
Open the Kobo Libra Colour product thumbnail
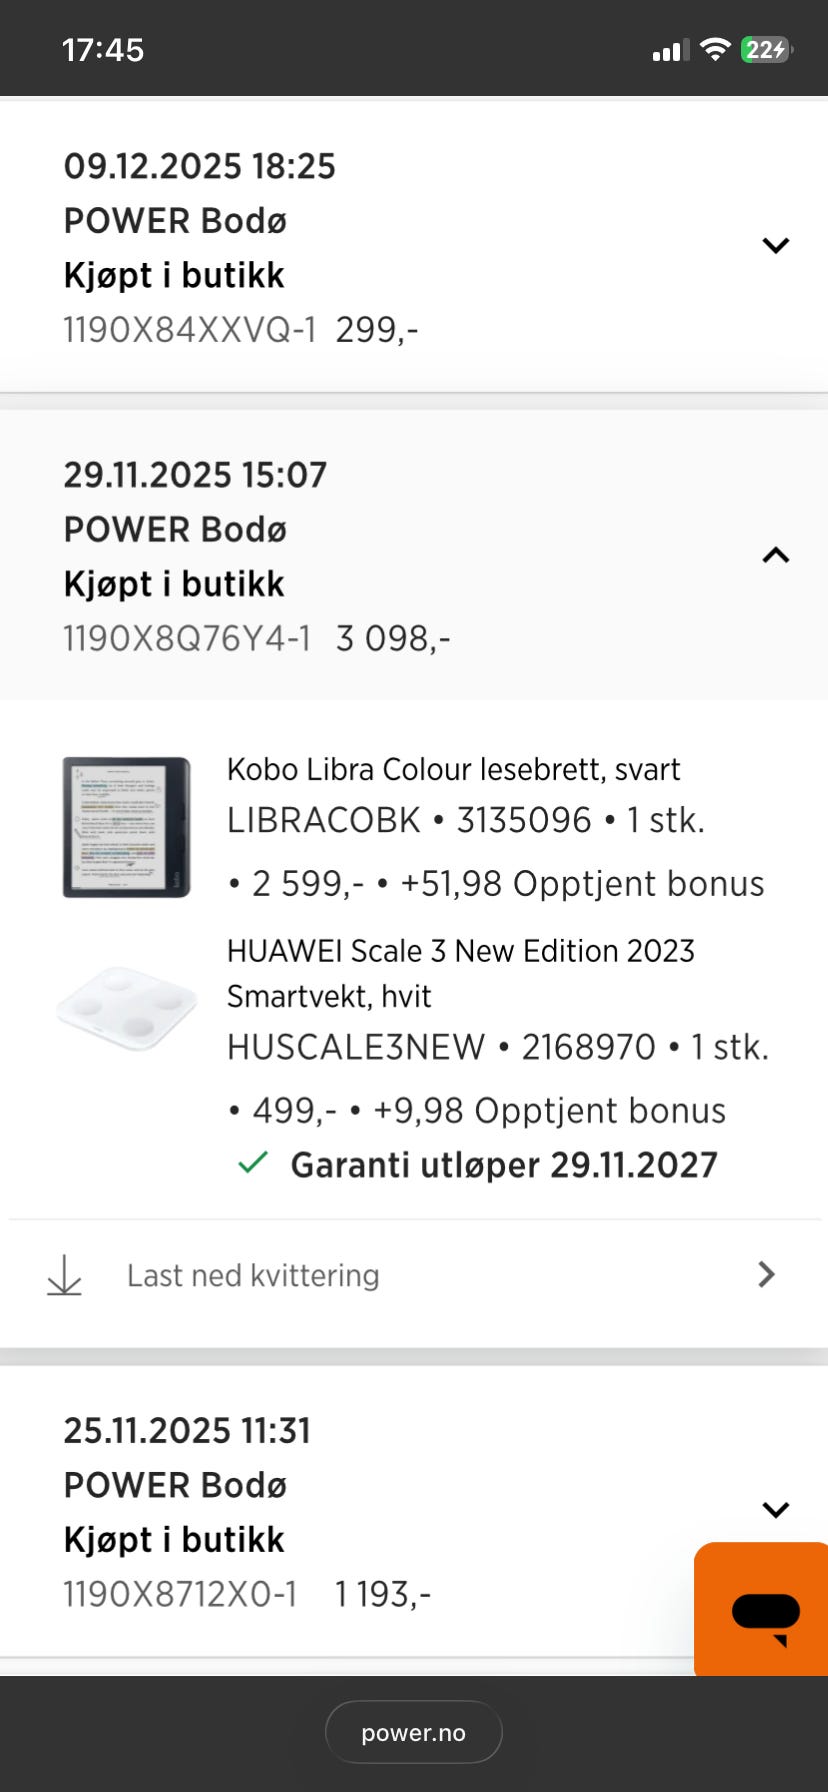point(126,827)
